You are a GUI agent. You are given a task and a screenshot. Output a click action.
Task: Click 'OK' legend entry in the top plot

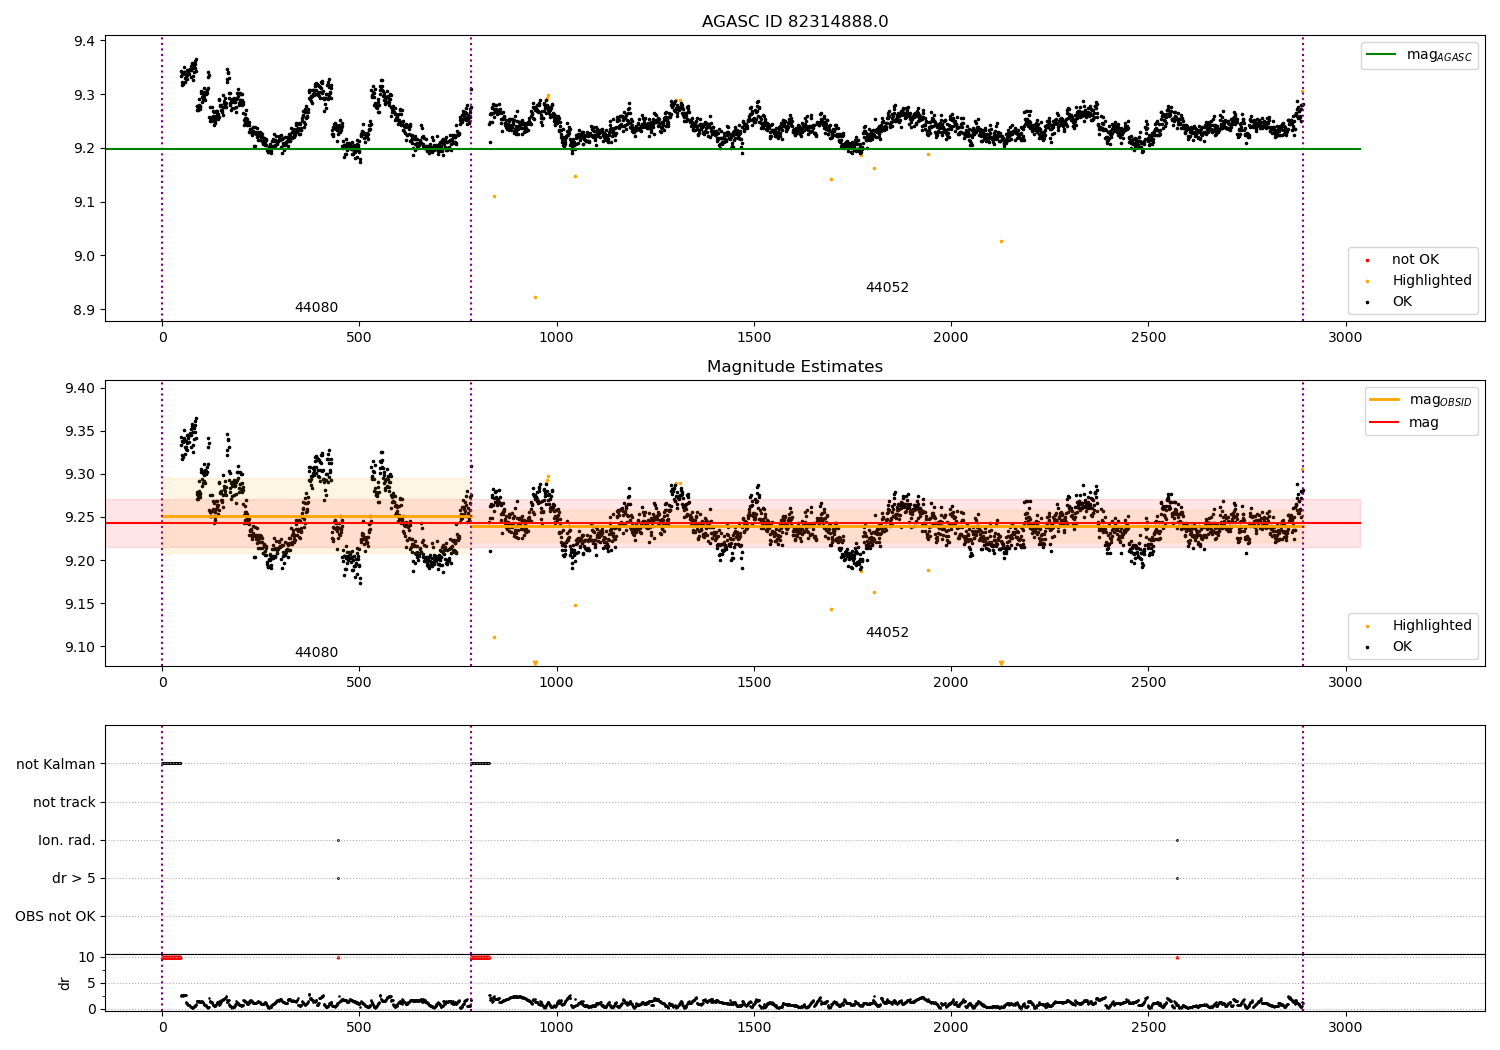(1388, 302)
